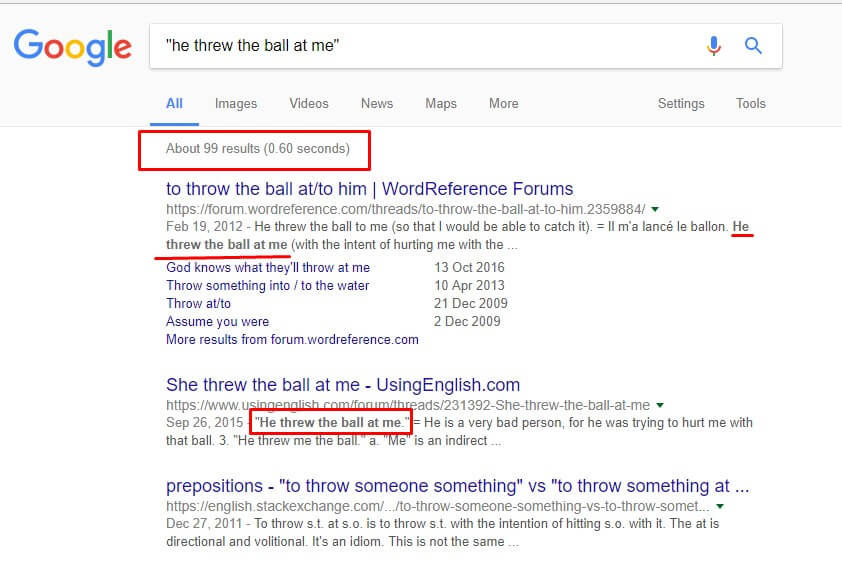The image size is (842, 569).
Task: Click the blue magnifying glass search icon
Action: [753, 46]
